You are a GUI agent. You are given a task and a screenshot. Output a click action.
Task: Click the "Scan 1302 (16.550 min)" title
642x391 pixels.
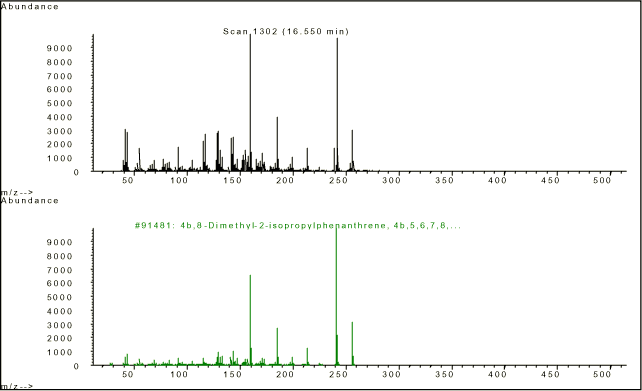pyautogui.click(x=285, y=32)
